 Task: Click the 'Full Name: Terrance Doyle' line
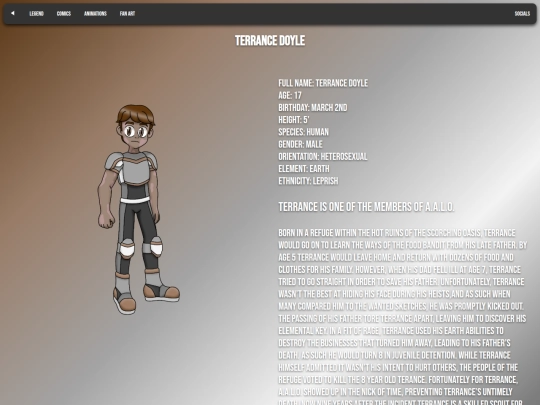click(323, 83)
